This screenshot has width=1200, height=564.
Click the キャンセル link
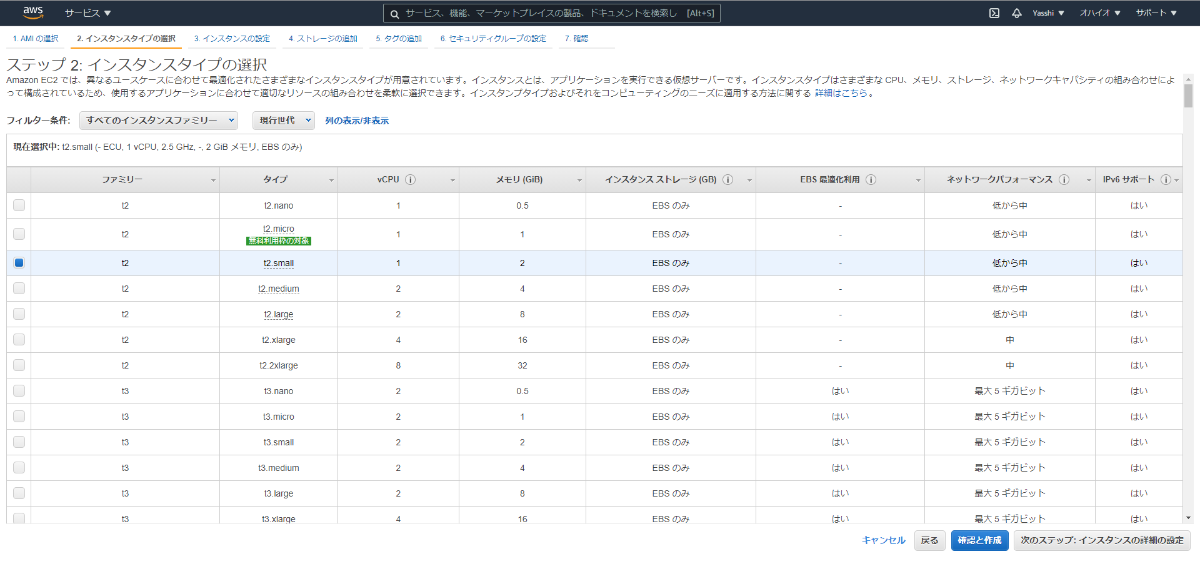tap(884, 540)
